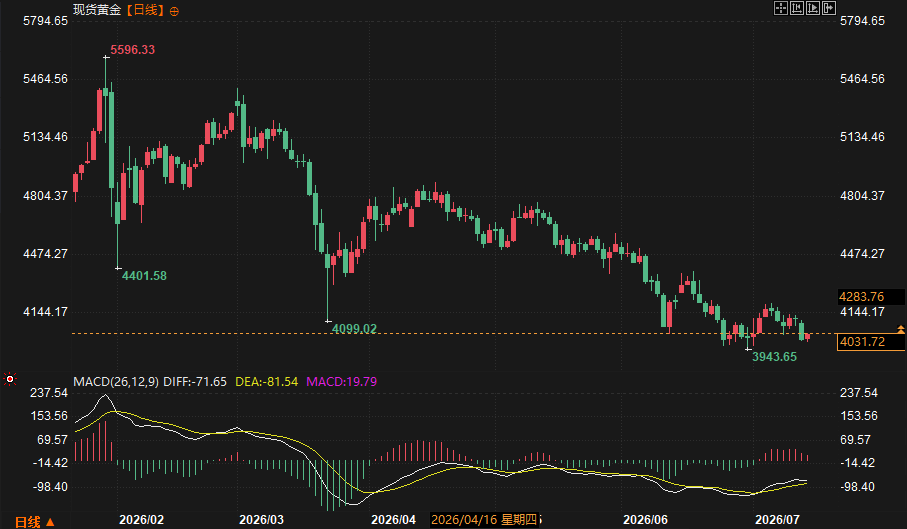
Task: Click the 4099.02 low price label
Action: coord(354,329)
